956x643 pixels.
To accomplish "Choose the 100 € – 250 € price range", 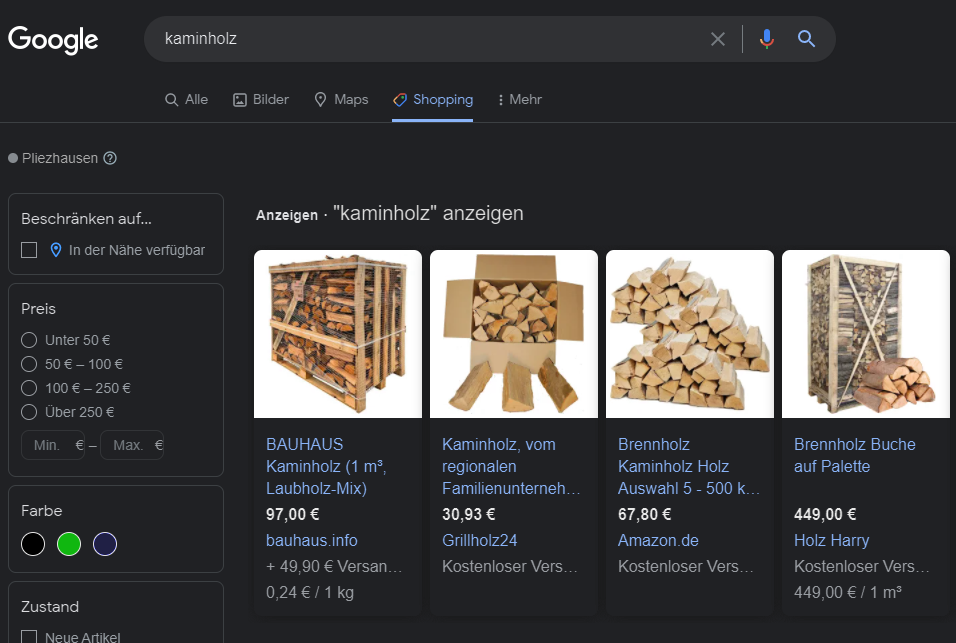I will click(x=29, y=388).
